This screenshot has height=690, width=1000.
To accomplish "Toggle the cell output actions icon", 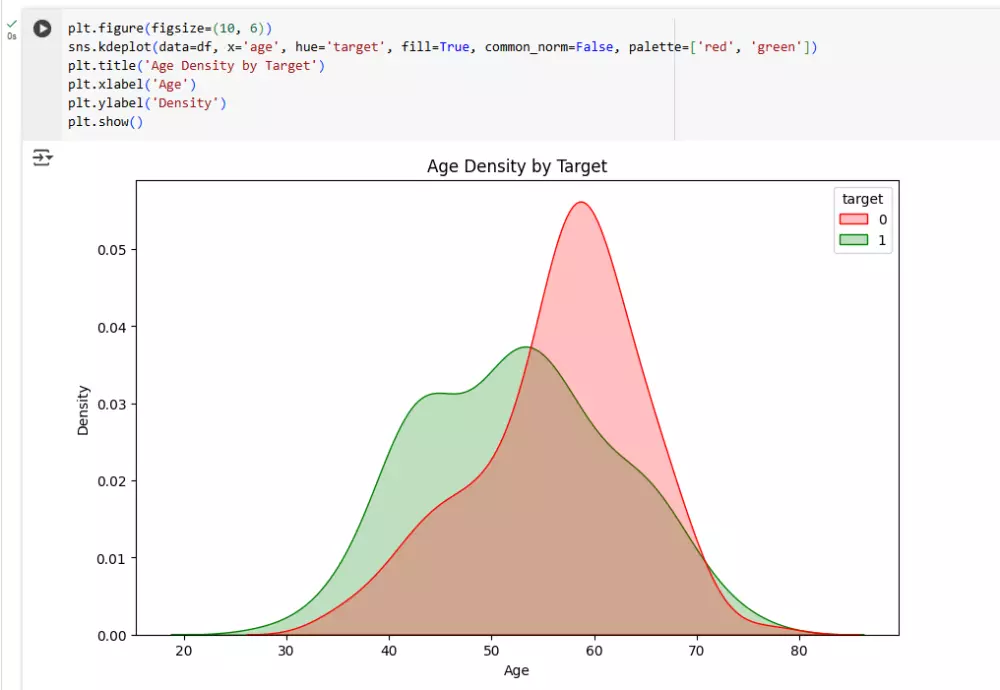I will [43, 158].
